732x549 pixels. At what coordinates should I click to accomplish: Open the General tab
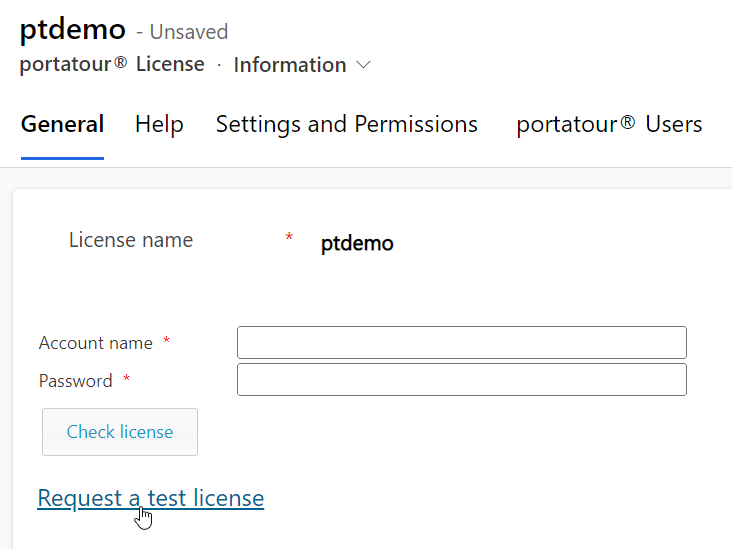pyautogui.click(x=63, y=124)
